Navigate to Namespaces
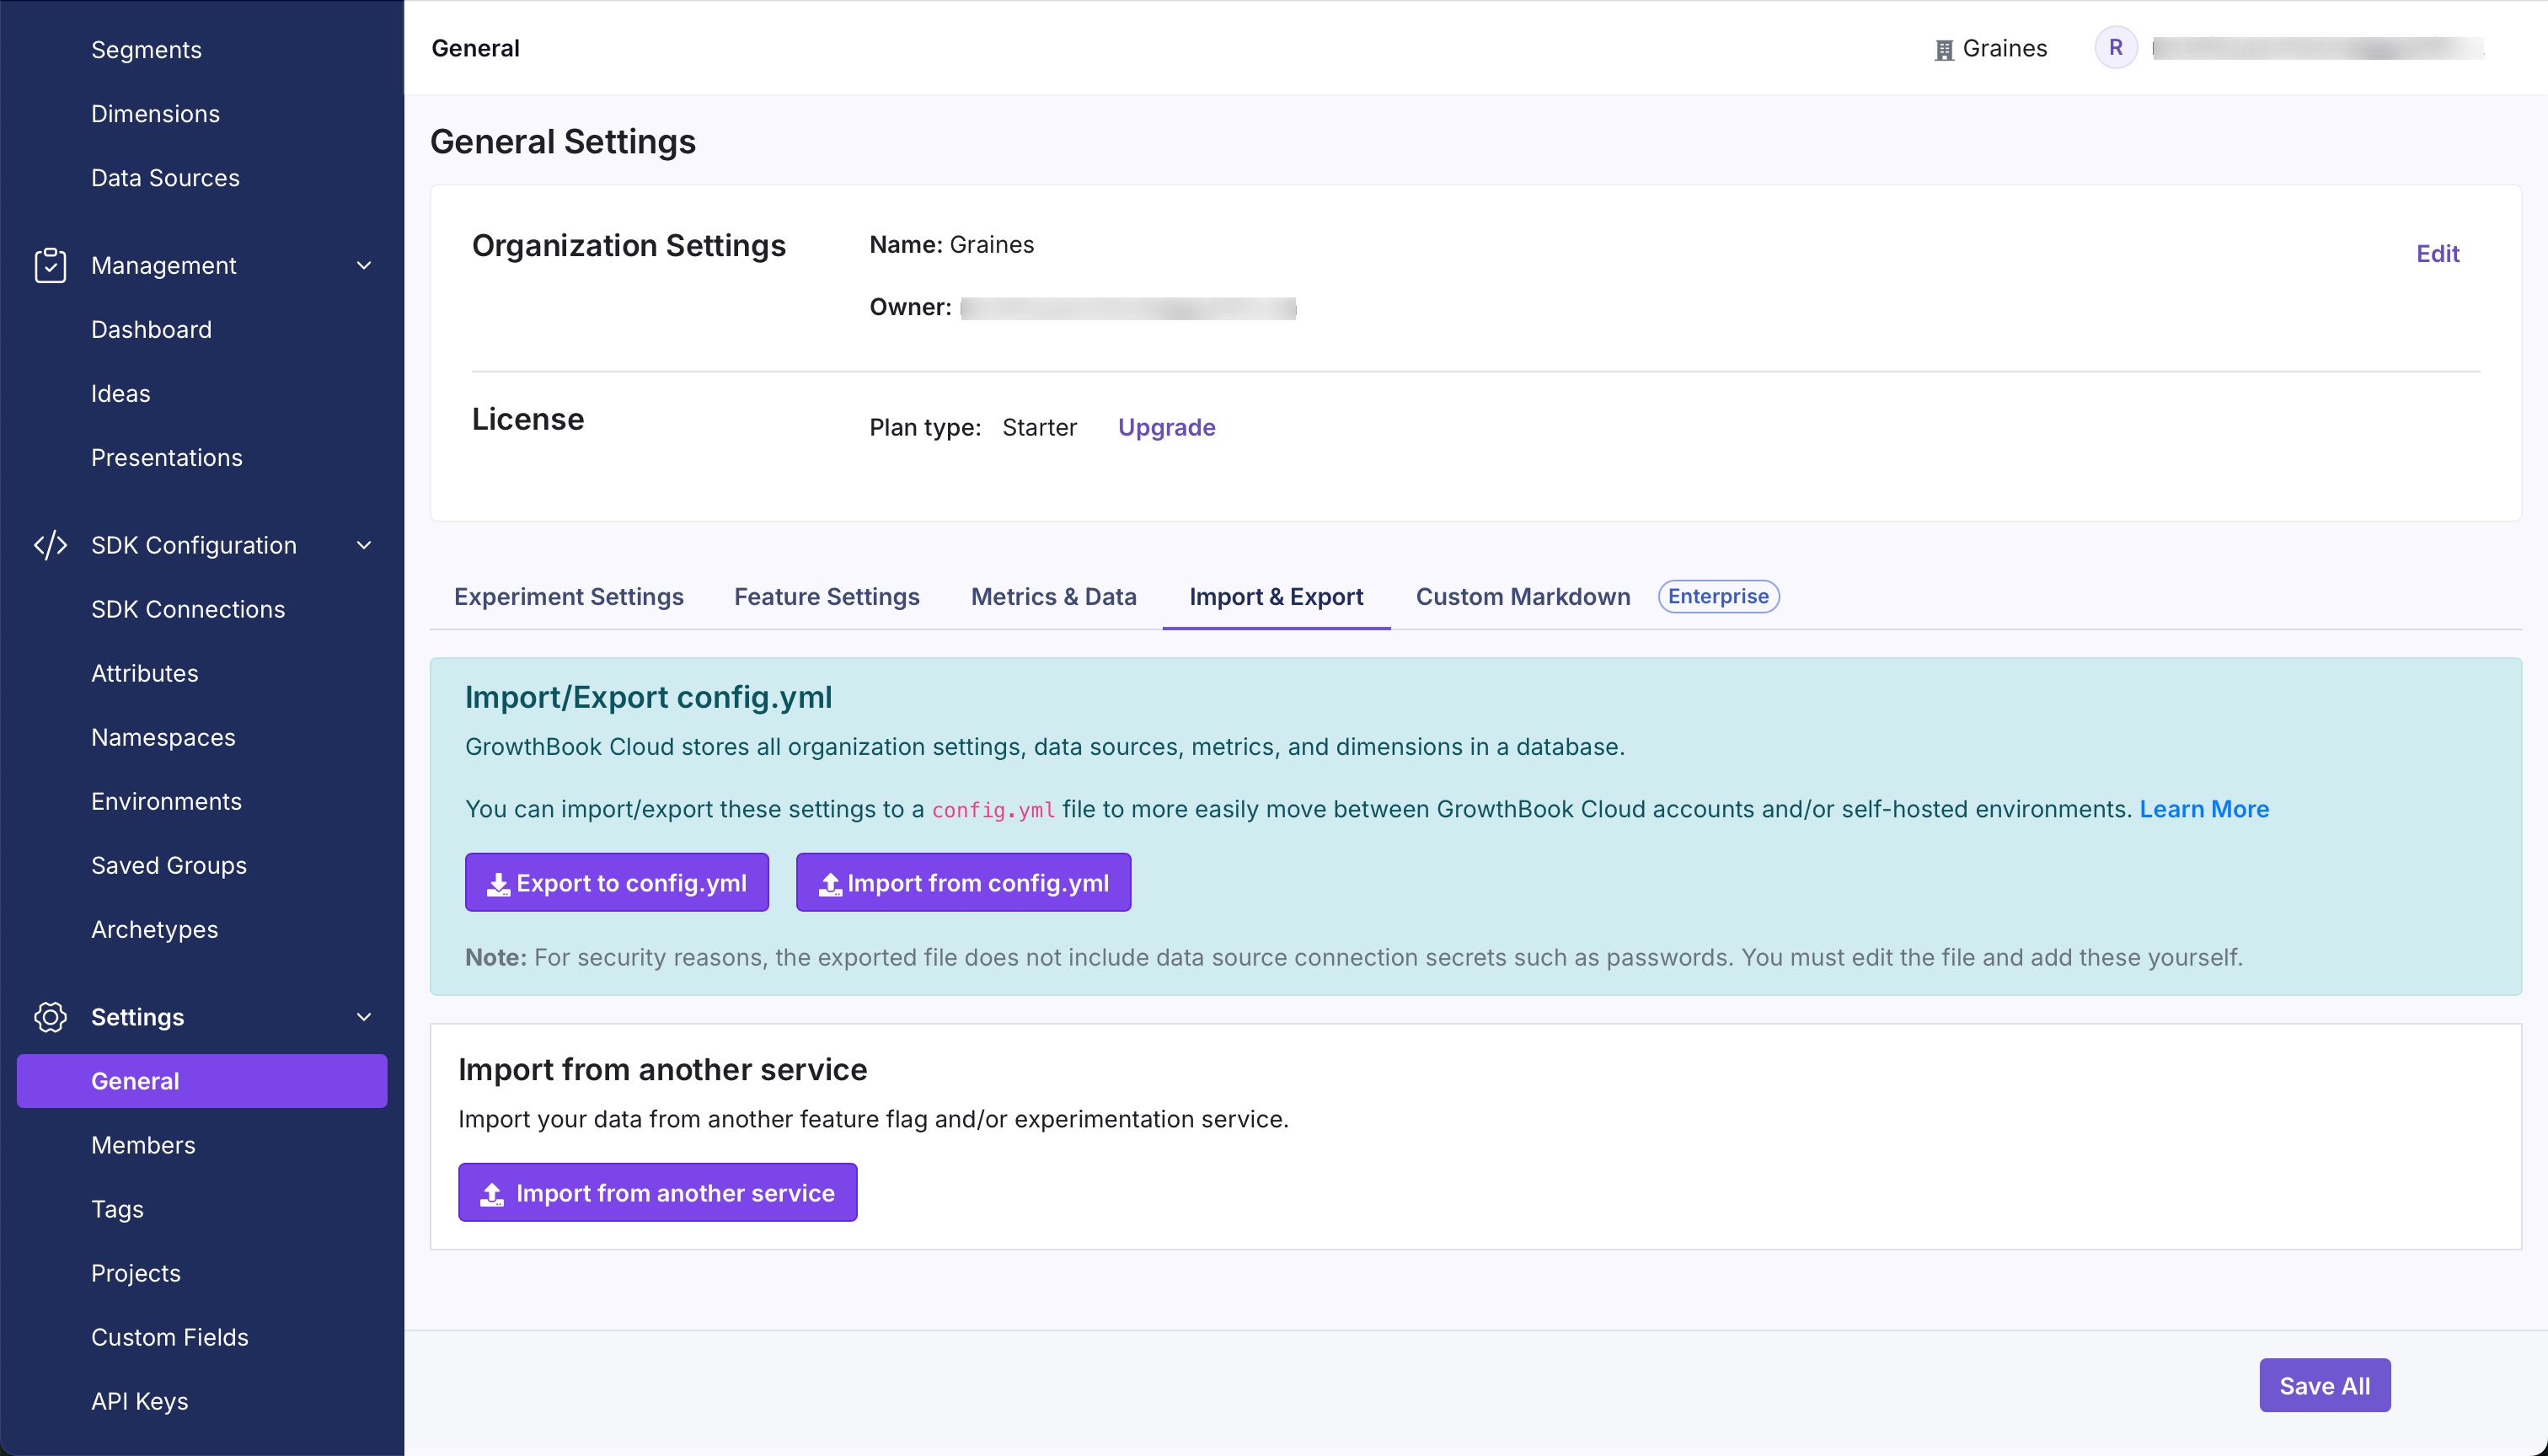 point(163,737)
